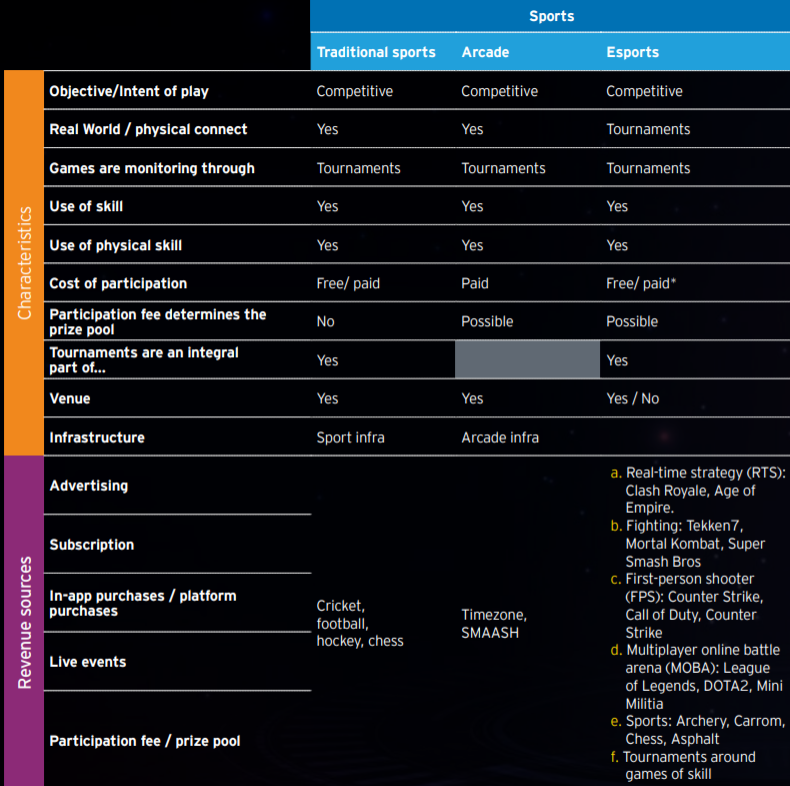
Task: Click the Live events row label
Action: pos(88,661)
